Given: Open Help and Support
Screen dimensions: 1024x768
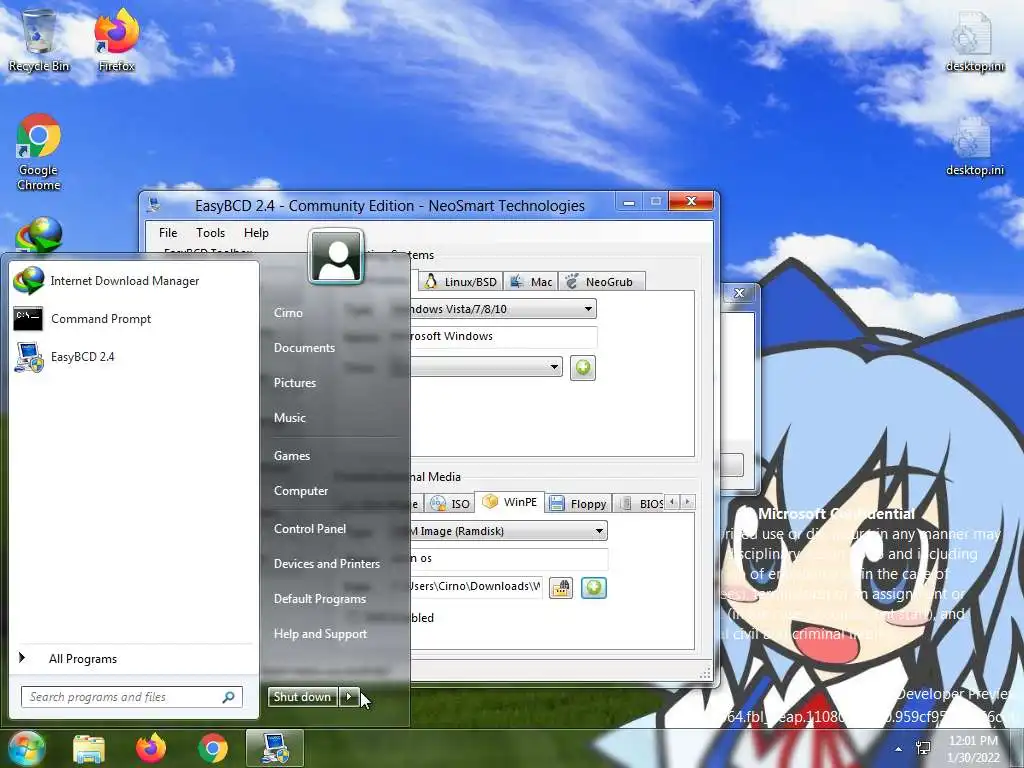Looking at the screenshot, I should pyautogui.click(x=320, y=634).
